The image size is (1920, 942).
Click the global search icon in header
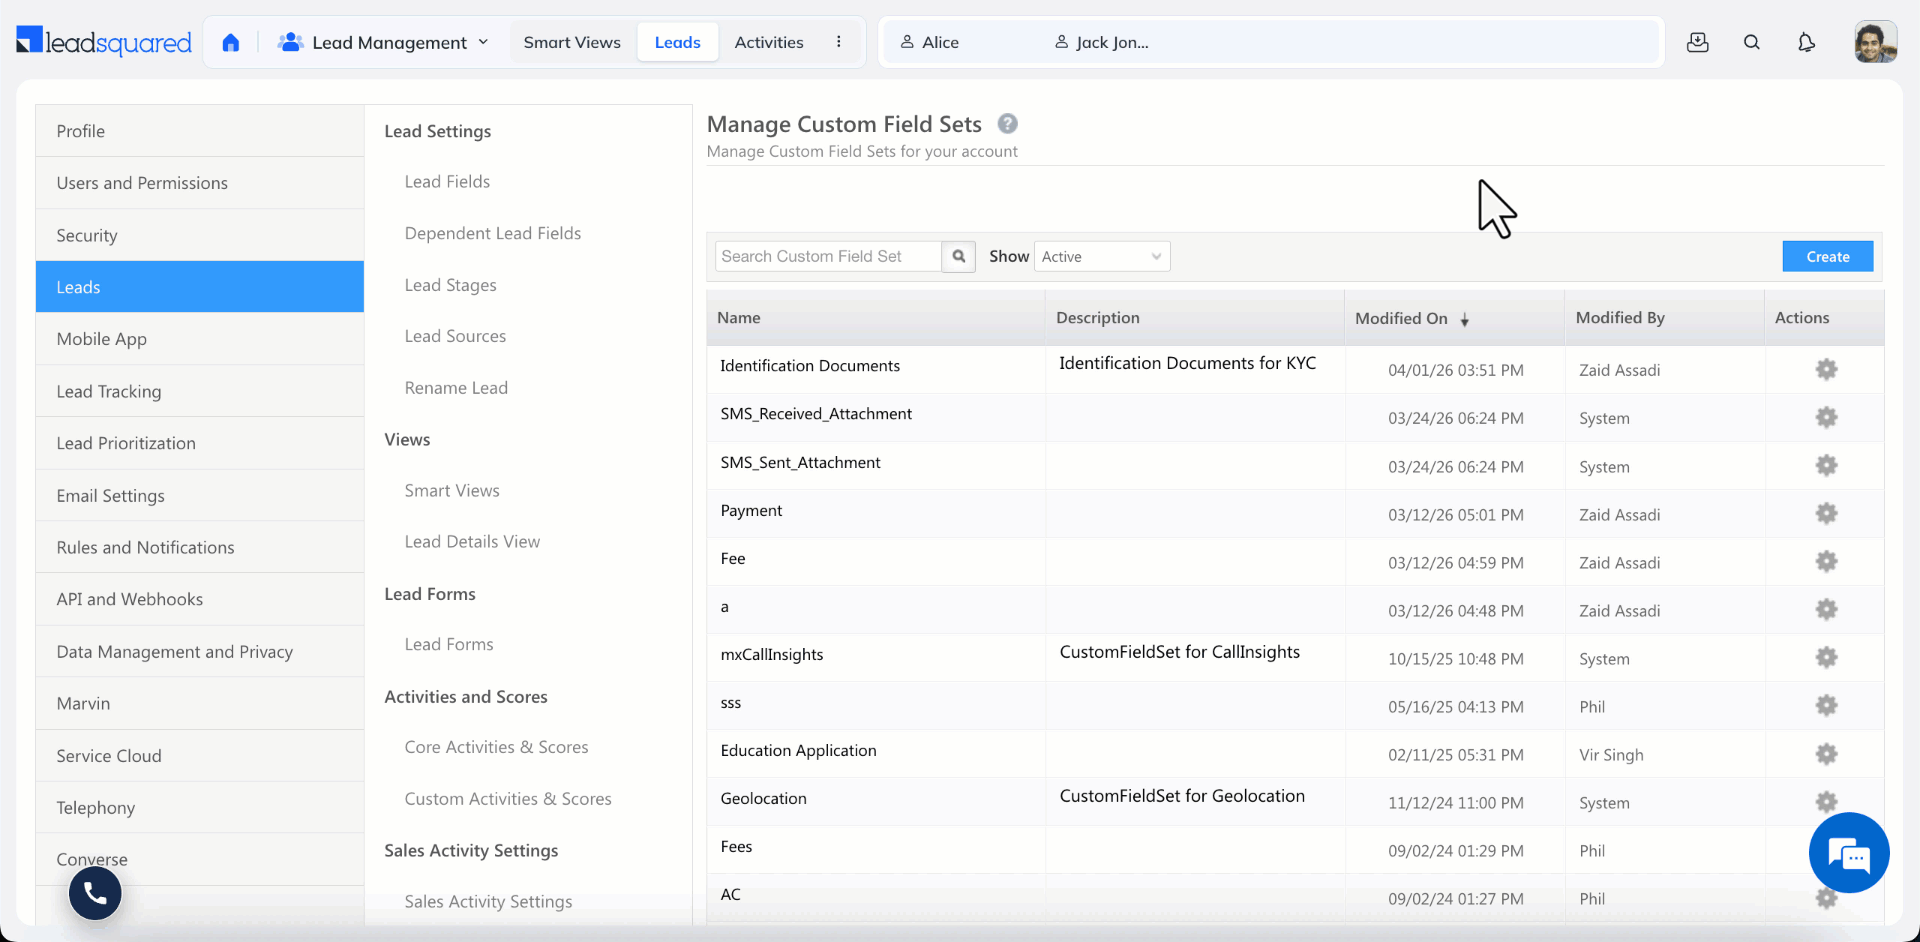1751,42
